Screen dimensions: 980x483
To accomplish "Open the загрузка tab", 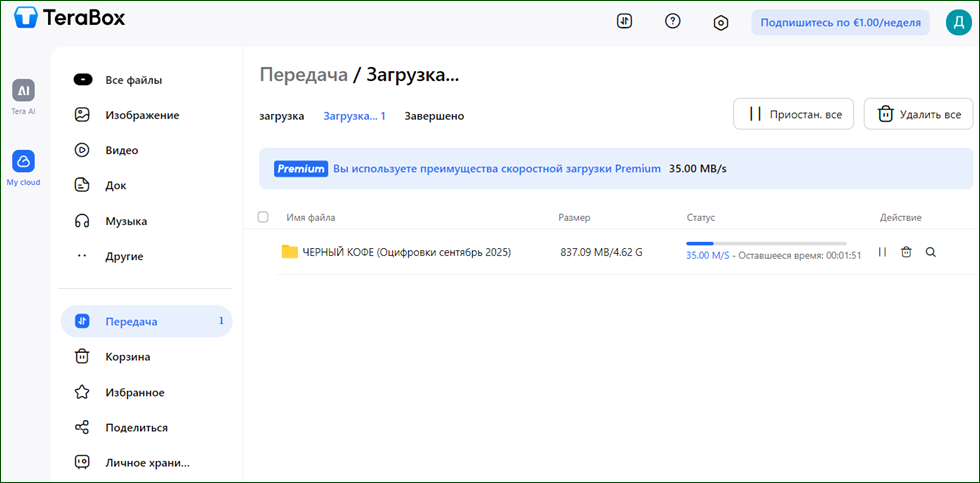I will click(282, 116).
